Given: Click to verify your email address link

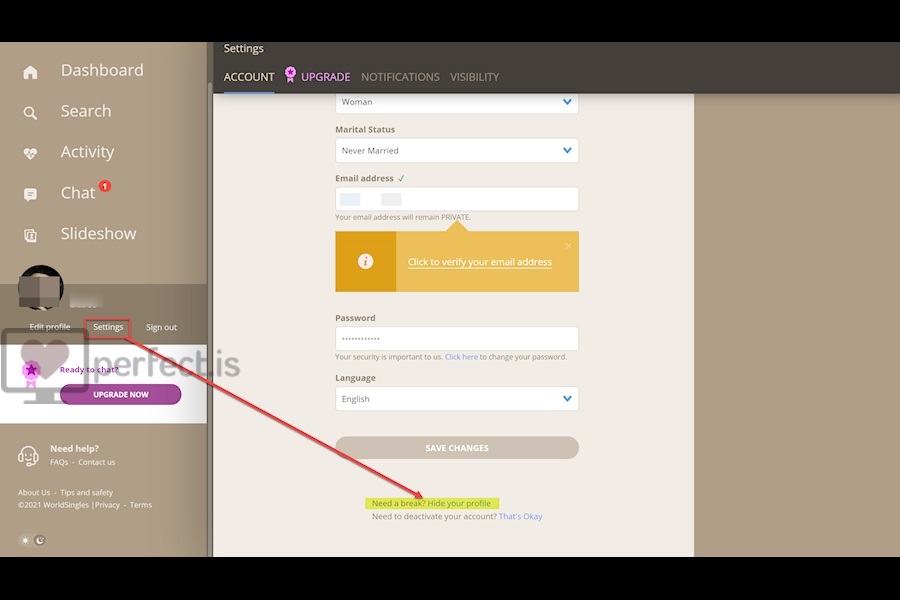Looking at the screenshot, I should [x=480, y=262].
